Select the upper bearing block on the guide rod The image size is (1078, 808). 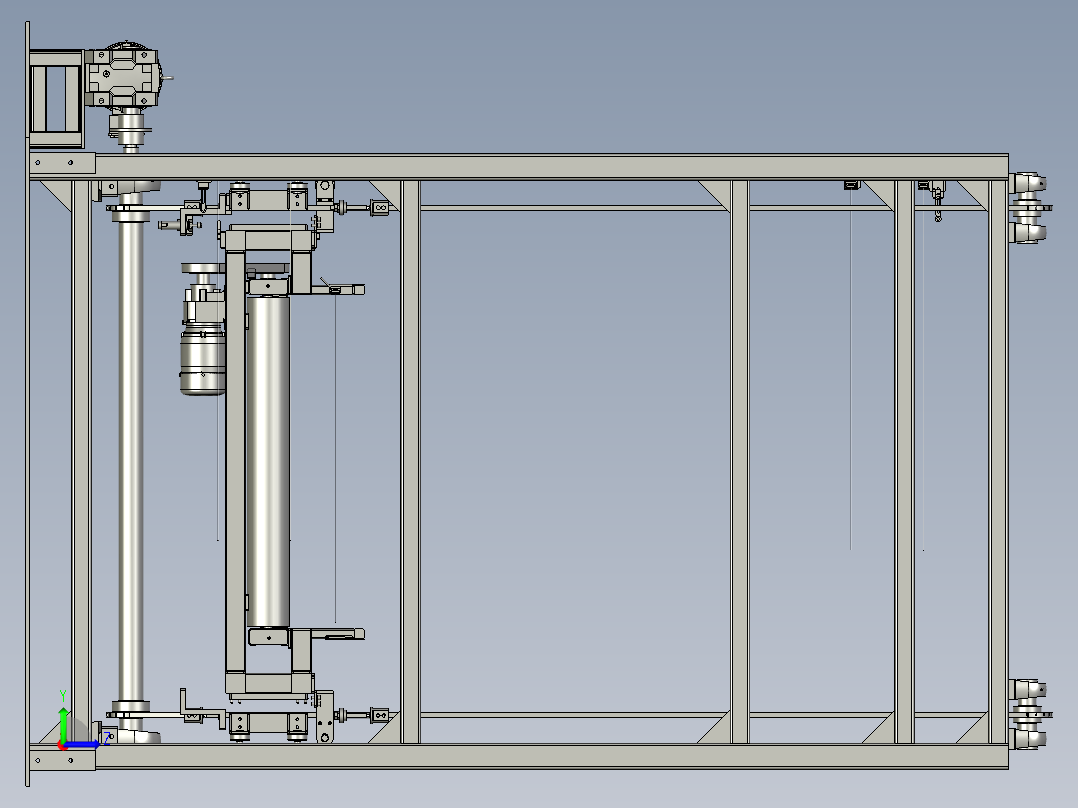(x=380, y=207)
